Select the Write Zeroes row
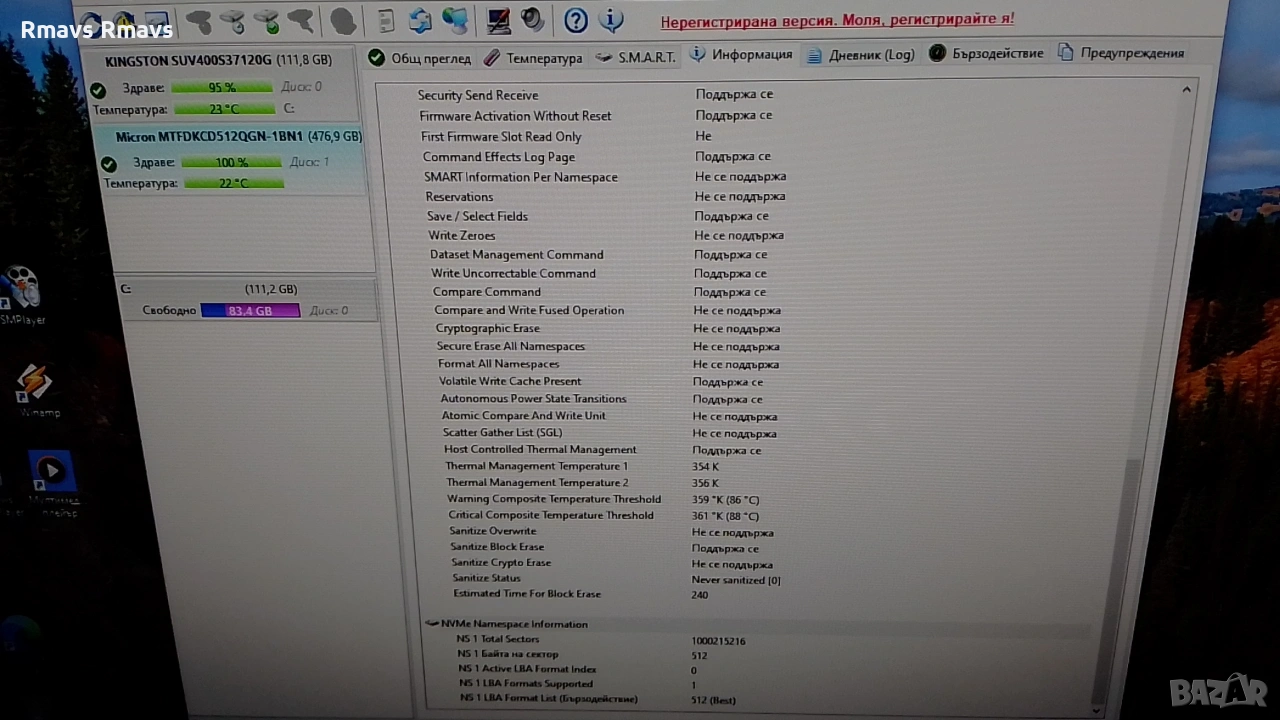Screen dimensions: 1280x720 [606, 235]
